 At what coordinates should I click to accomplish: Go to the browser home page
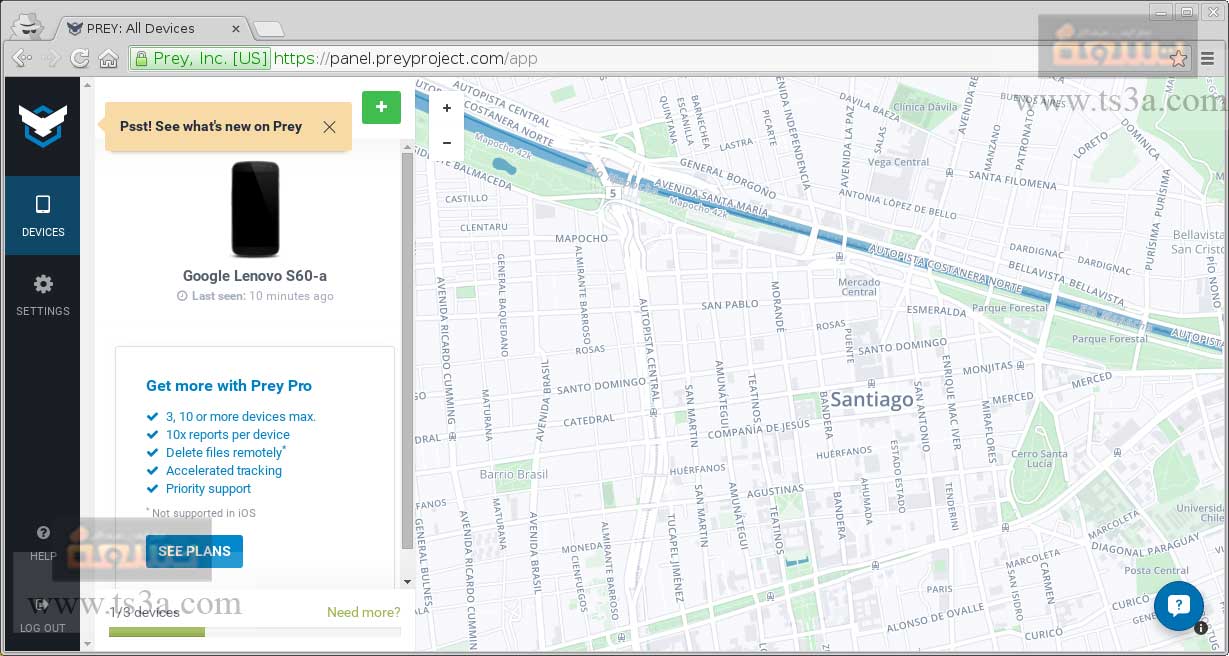(x=108, y=58)
